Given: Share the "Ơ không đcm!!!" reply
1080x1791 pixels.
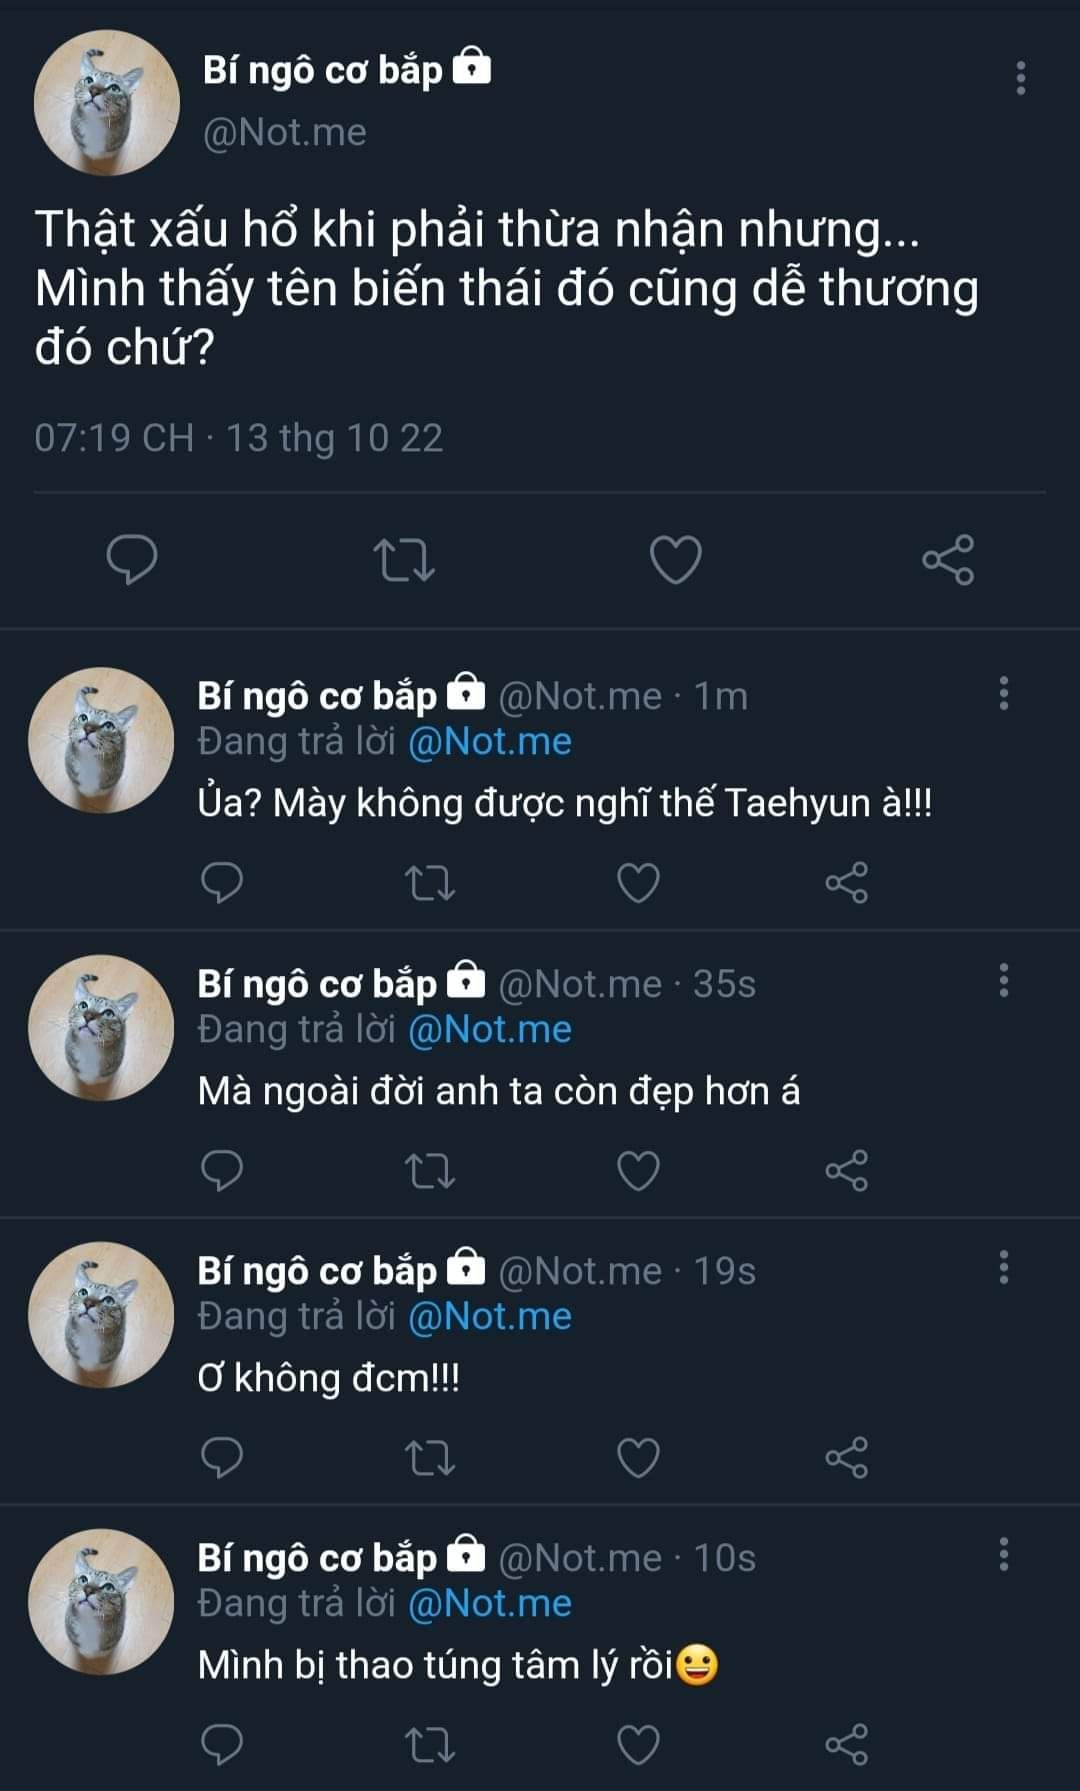Looking at the screenshot, I should point(846,1457).
